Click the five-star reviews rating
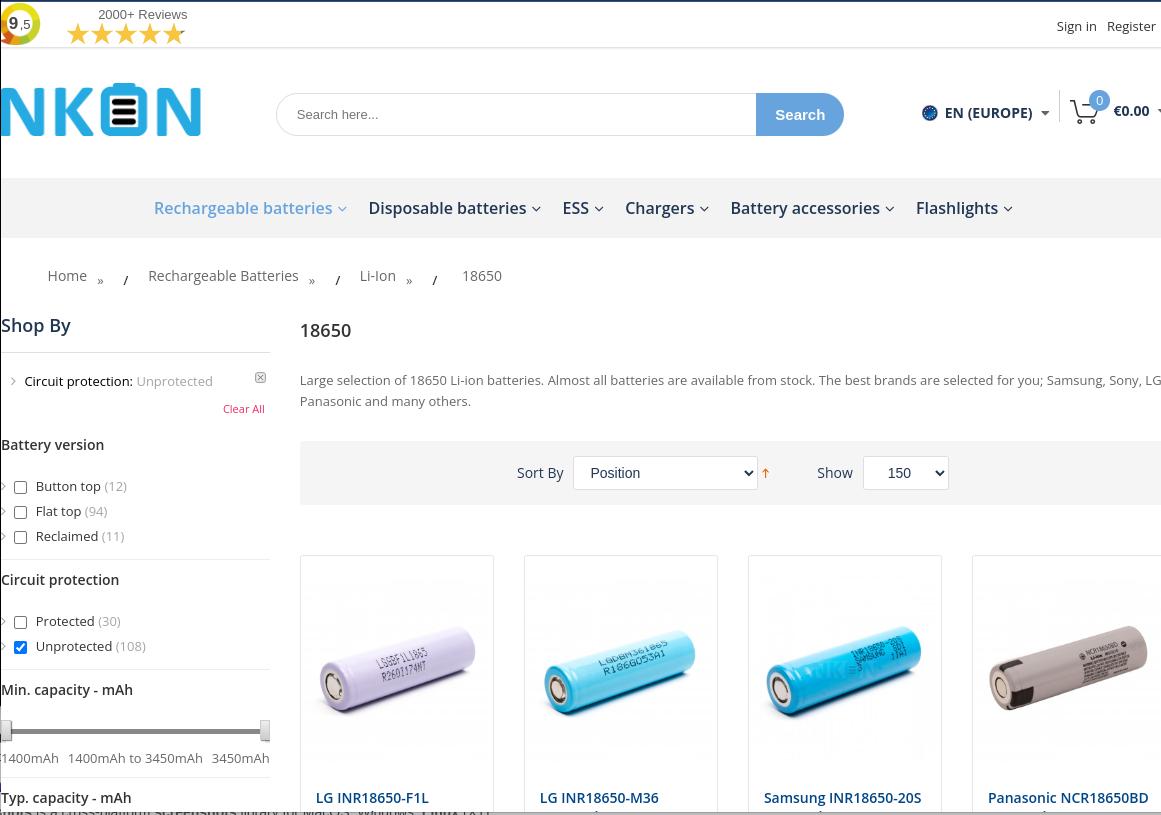 pos(125,34)
